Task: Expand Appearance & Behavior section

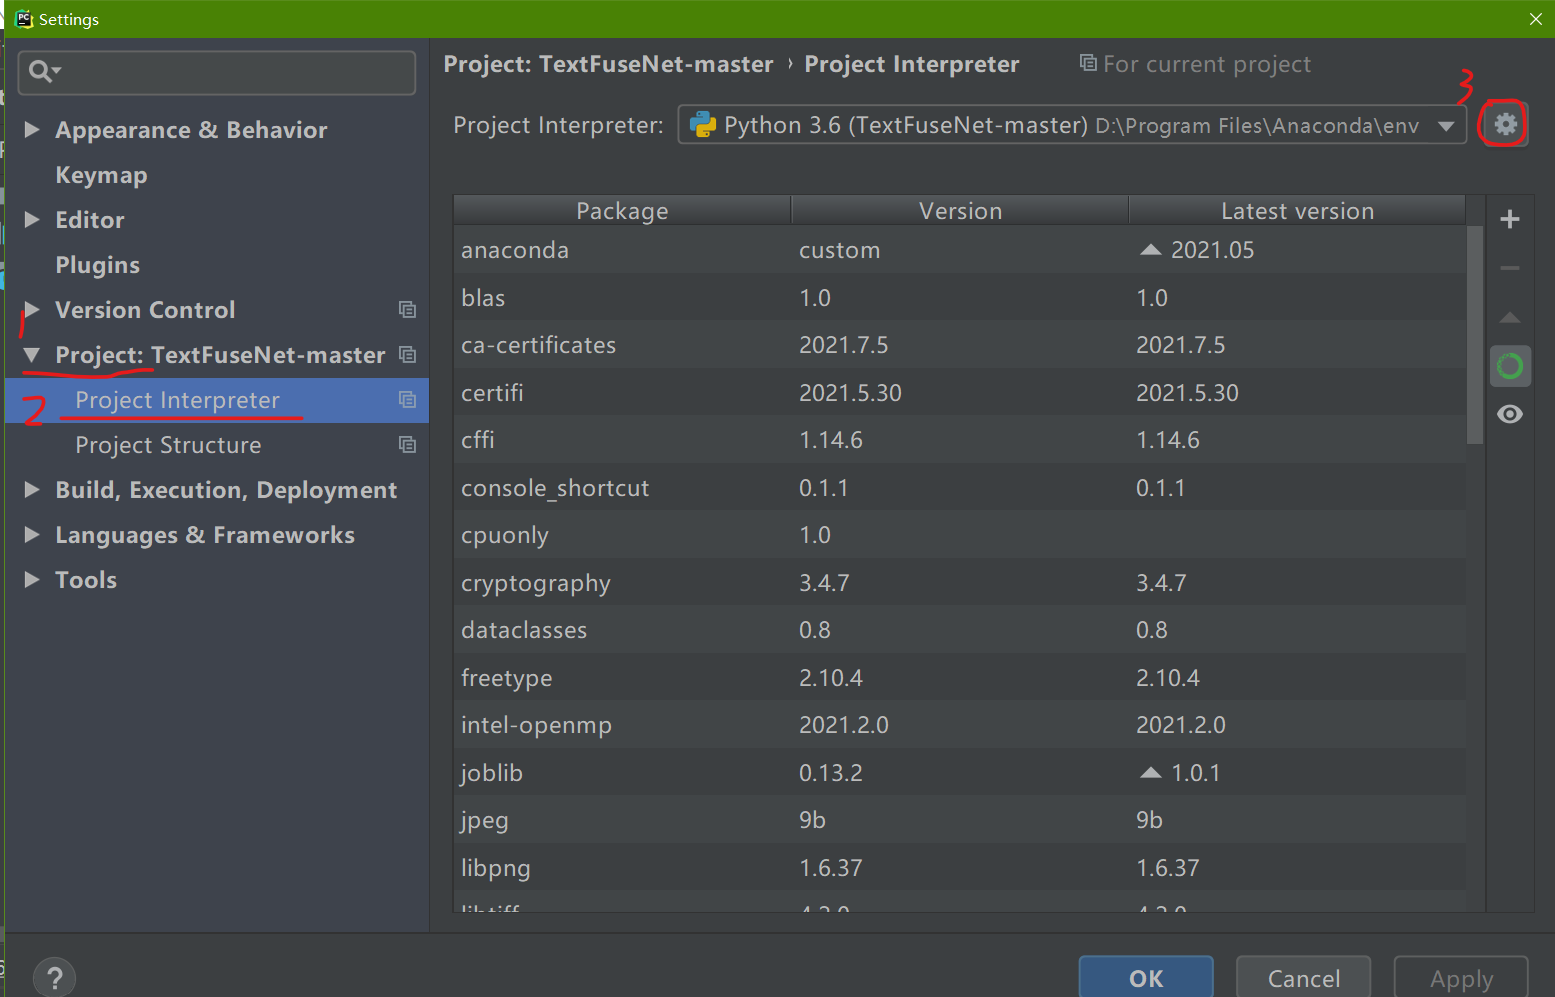Action: pyautogui.click(x=32, y=129)
